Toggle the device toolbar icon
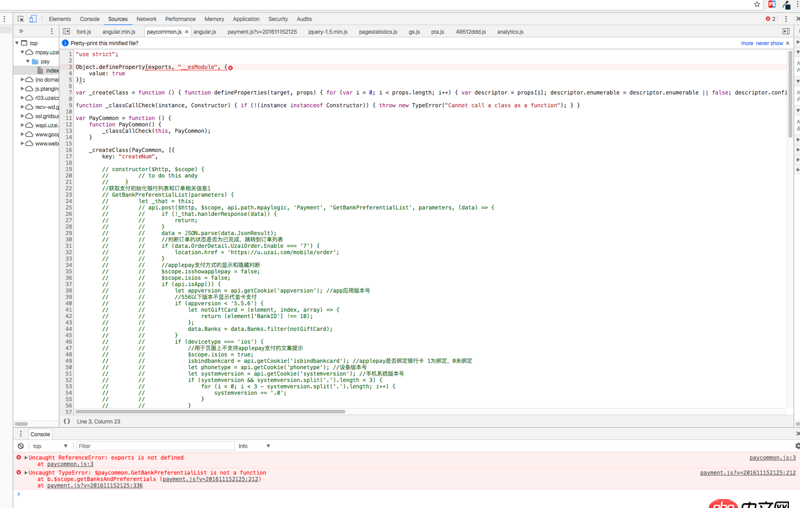Viewport: 800px width, 508px height. (x=33, y=19)
